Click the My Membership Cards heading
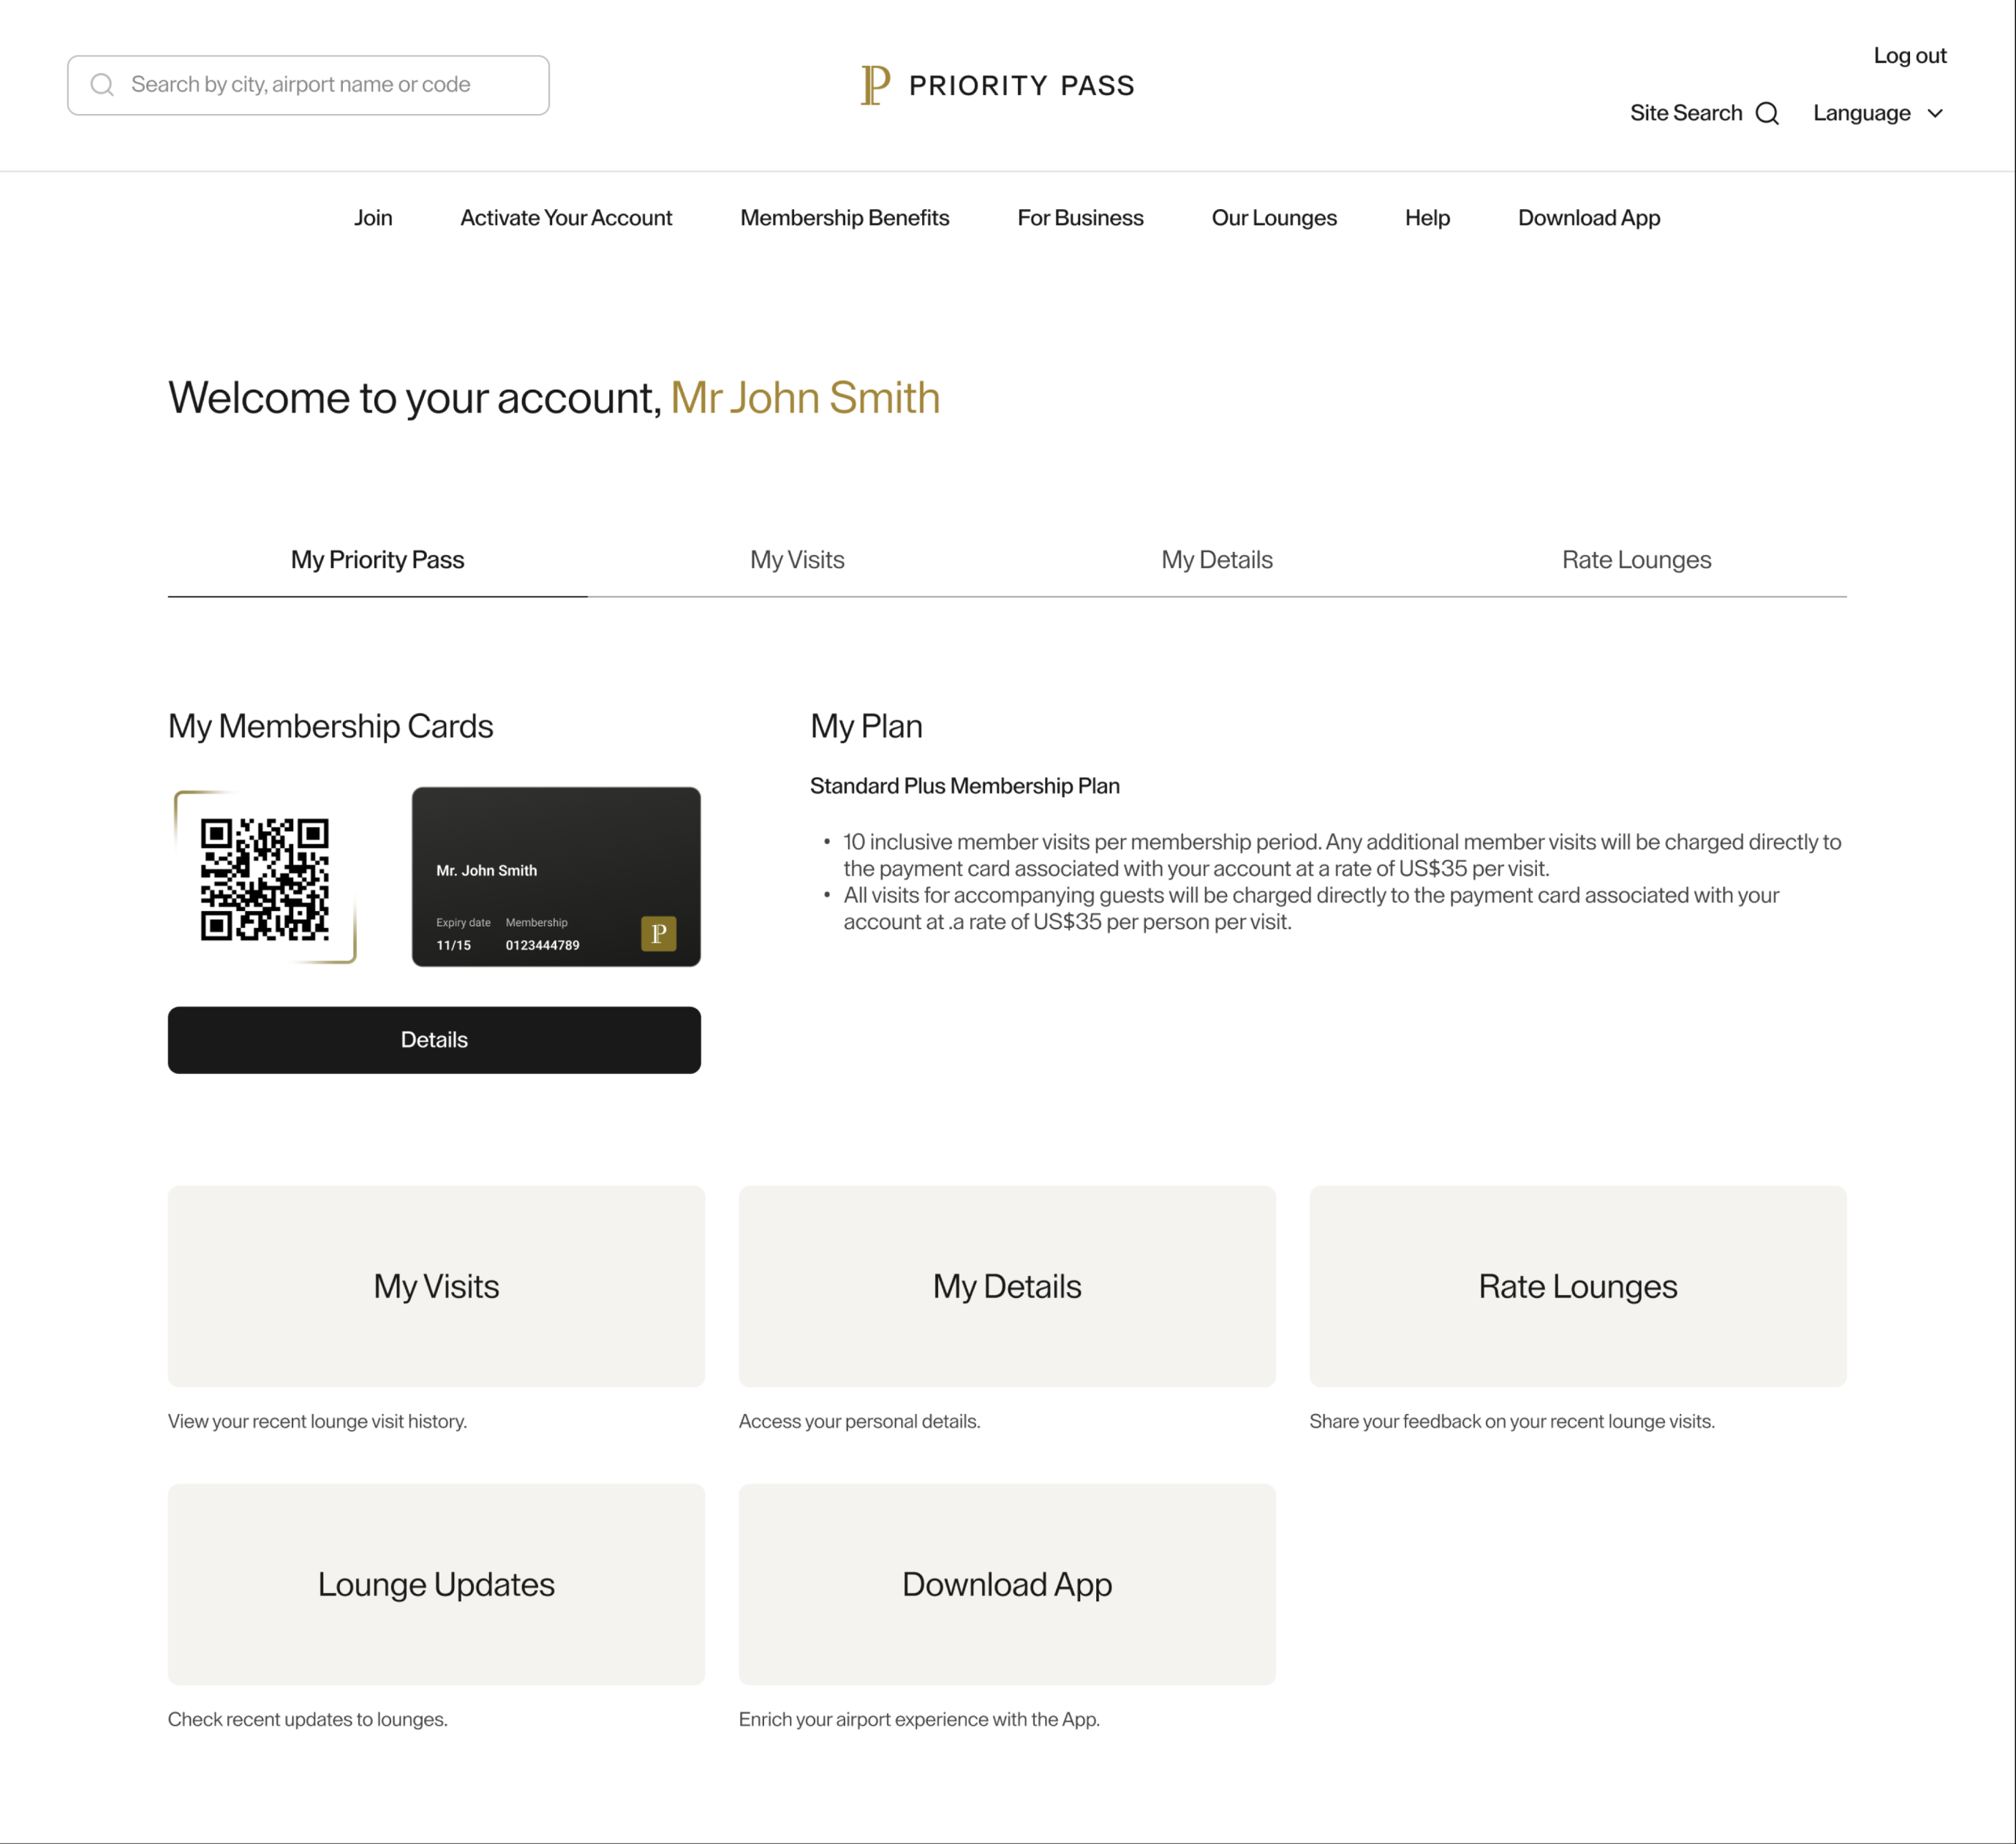 (x=330, y=726)
